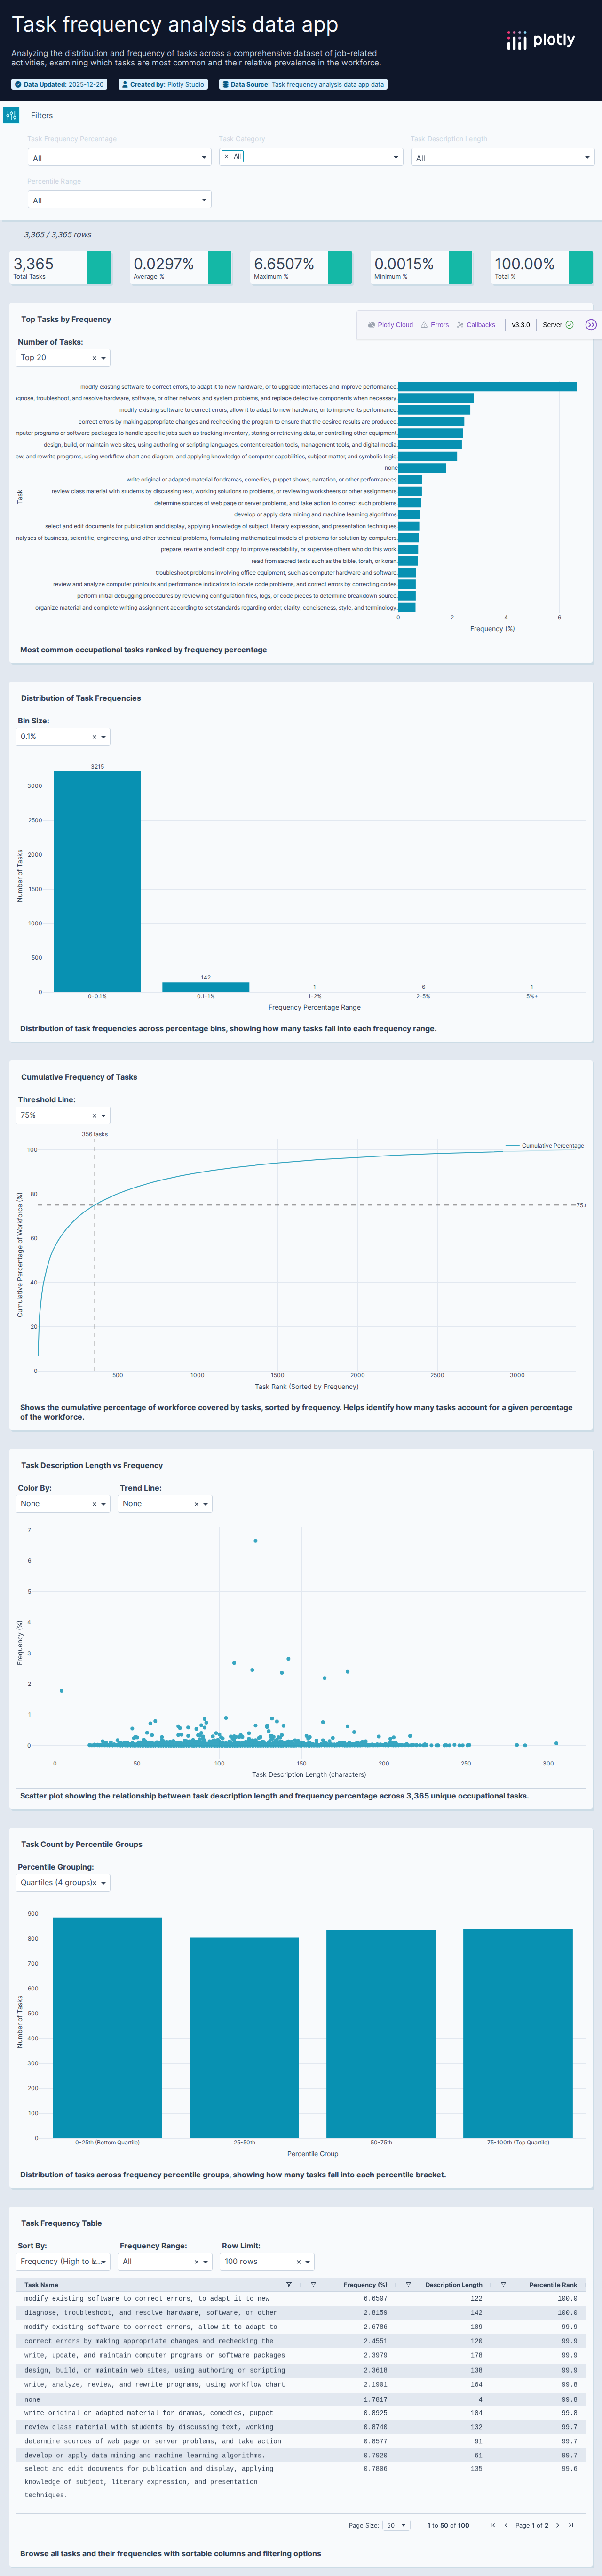Clear the Row Limit 100 rows value
Viewport: 602px width, 2576px height.
point(298,2262)
